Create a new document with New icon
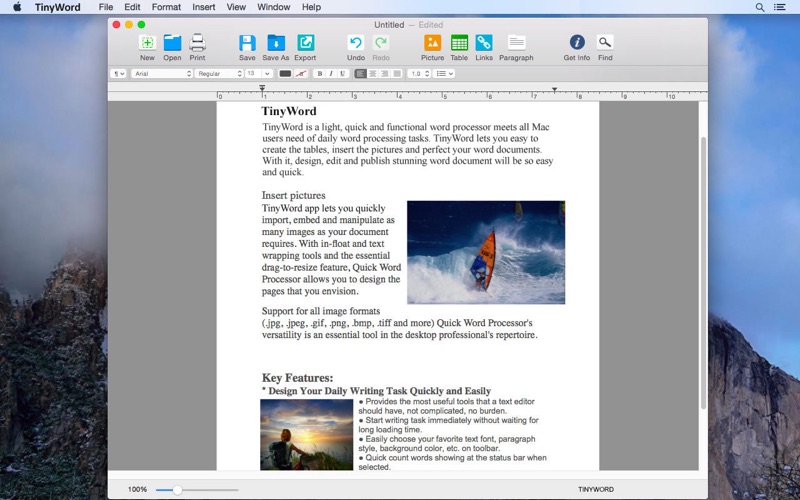This screenshot has height=500, width=800. (x=147, y=43)
